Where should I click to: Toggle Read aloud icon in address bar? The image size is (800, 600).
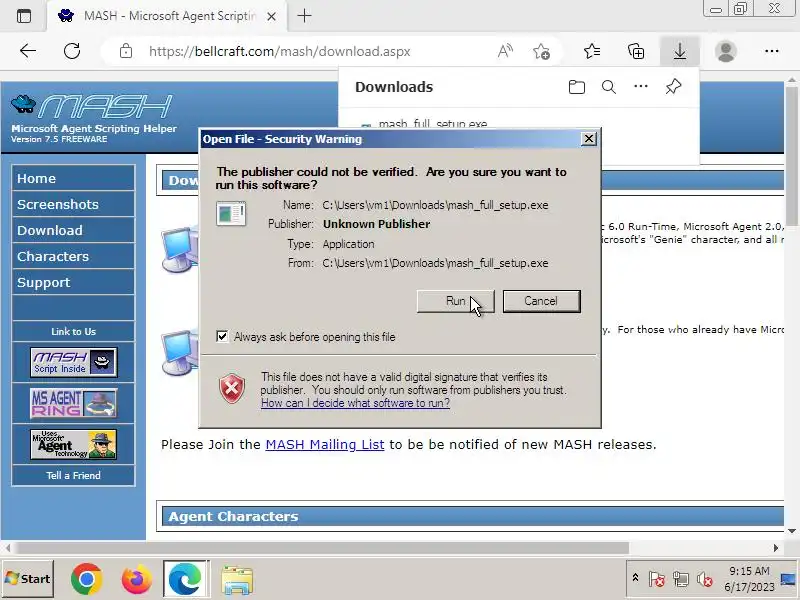coord(505,51)
